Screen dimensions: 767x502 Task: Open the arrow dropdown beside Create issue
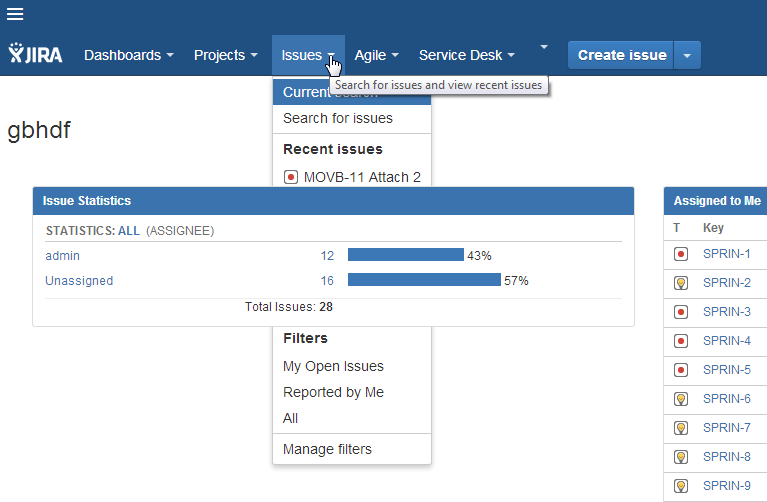tap(687, 55)
